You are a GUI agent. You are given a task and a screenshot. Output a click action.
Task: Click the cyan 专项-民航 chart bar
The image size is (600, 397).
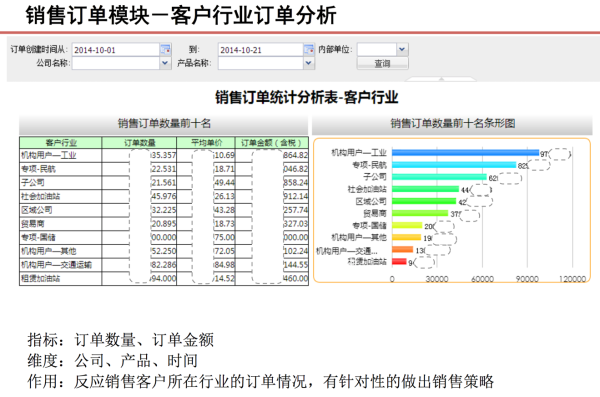point(454,165)
